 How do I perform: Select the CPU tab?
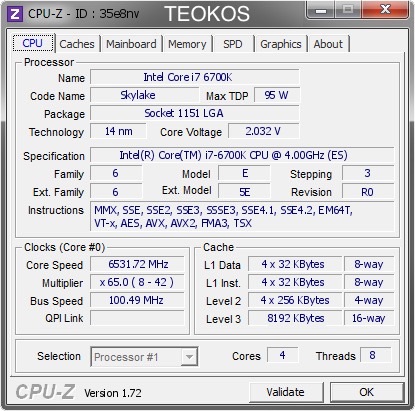33,43
